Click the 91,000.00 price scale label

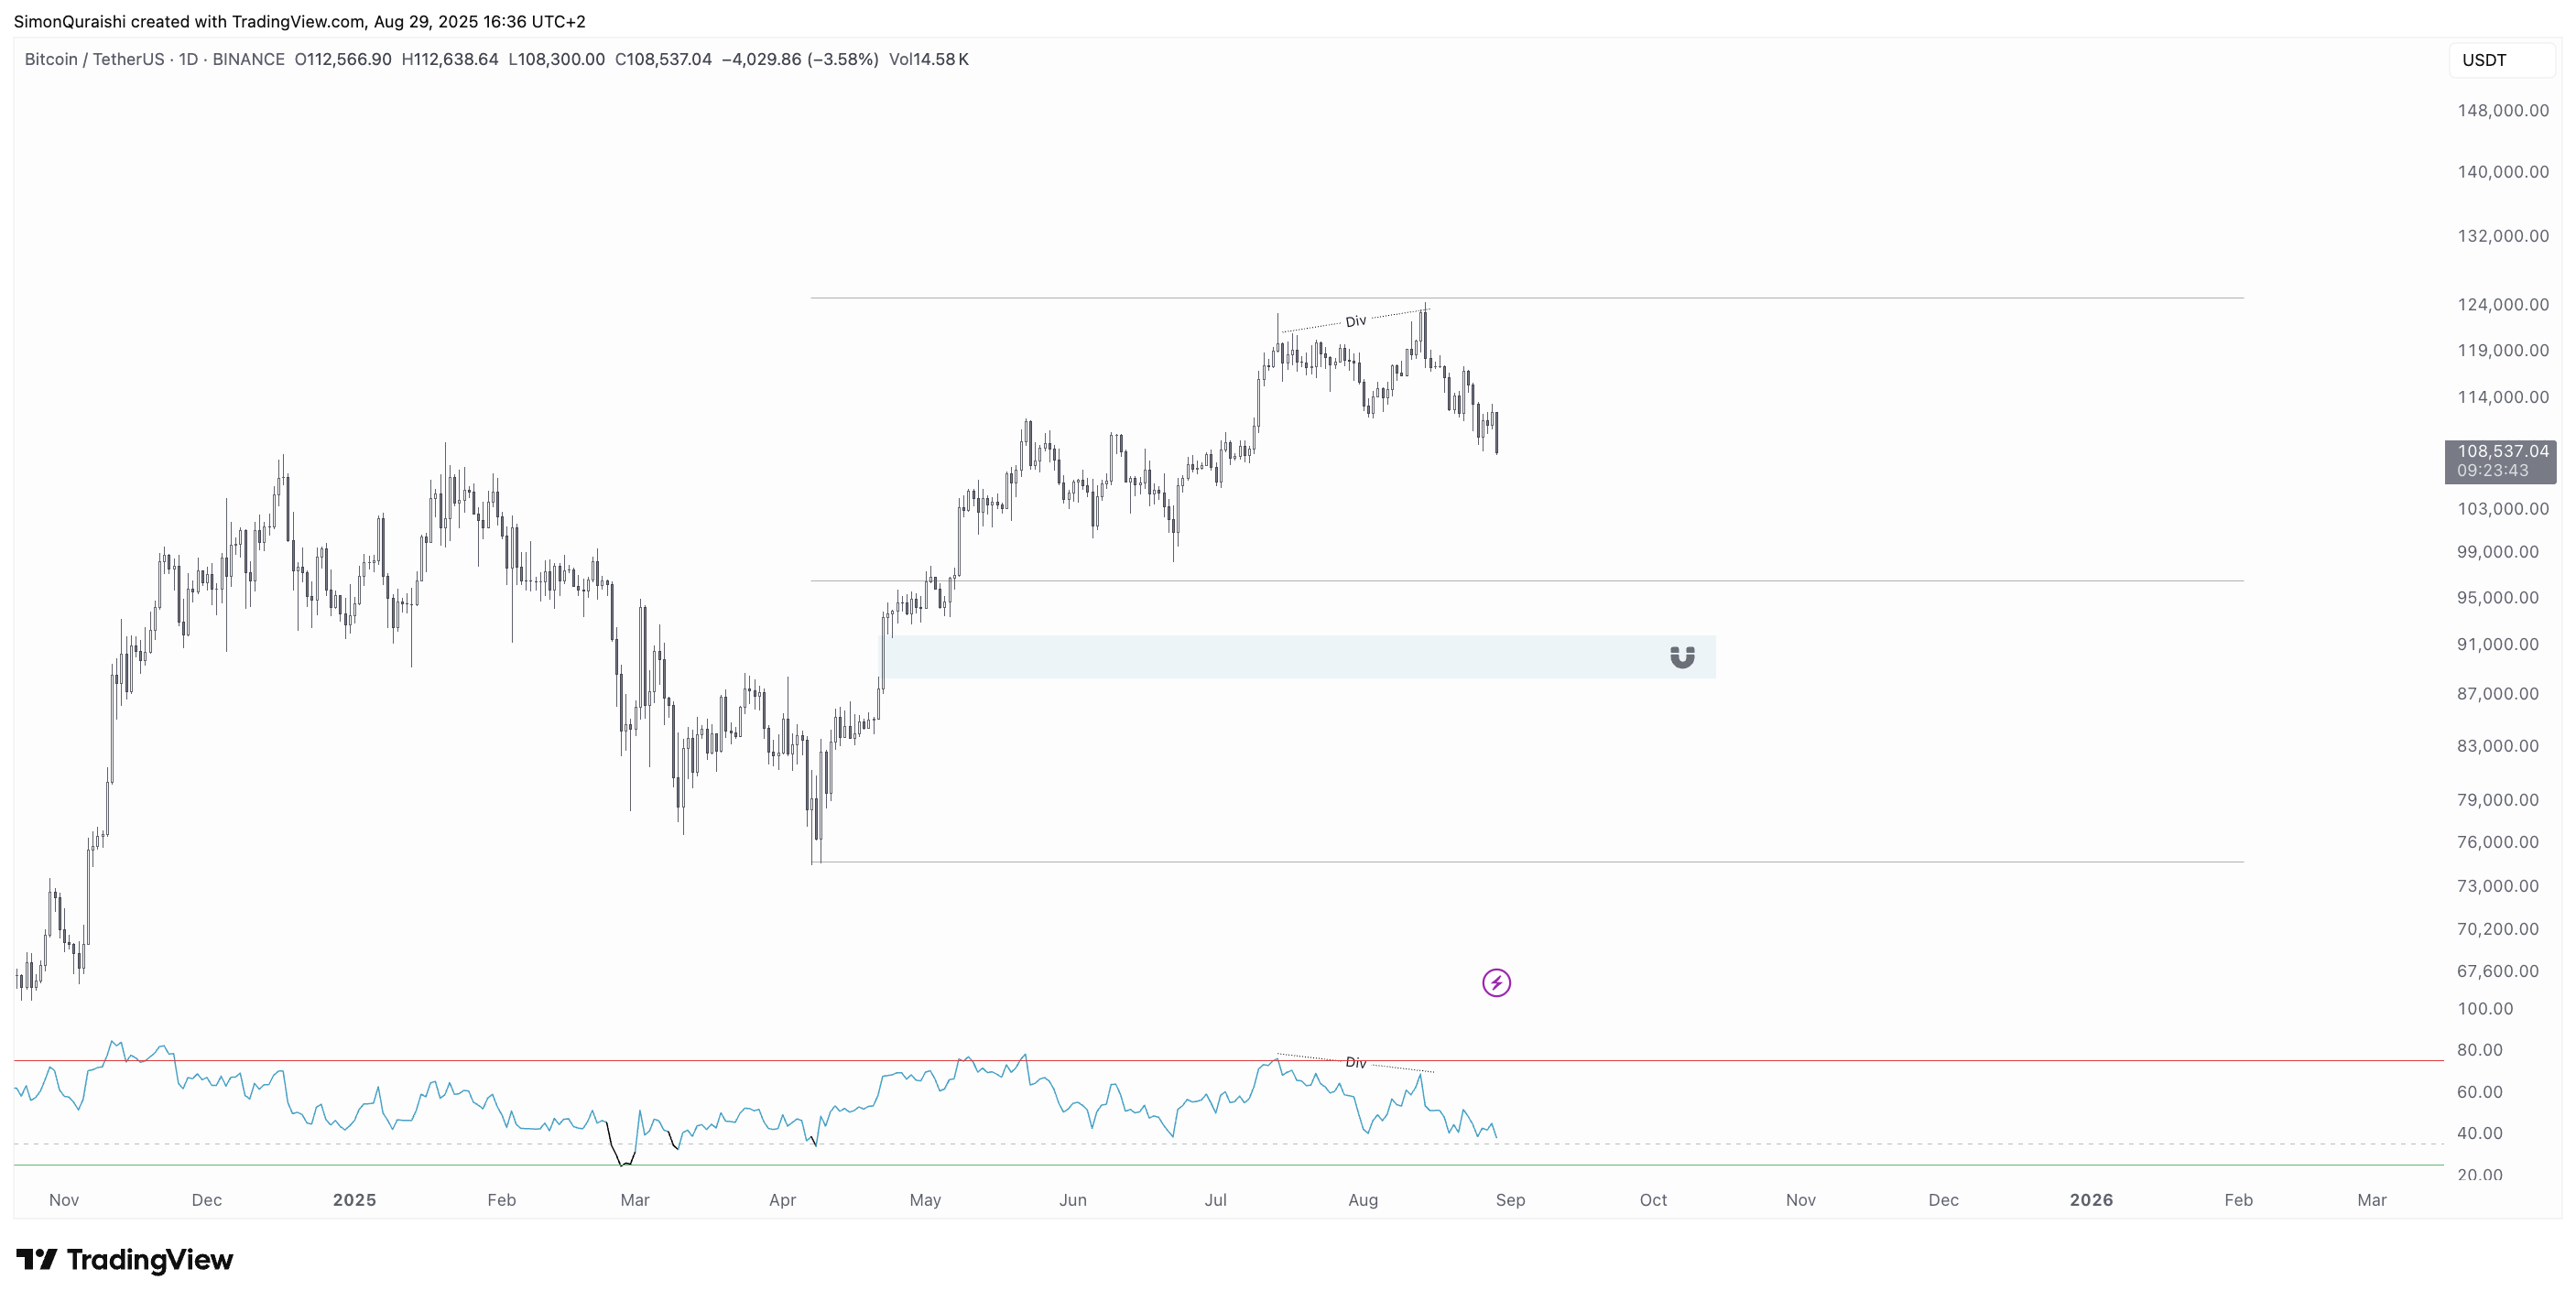coord(2498,645)
